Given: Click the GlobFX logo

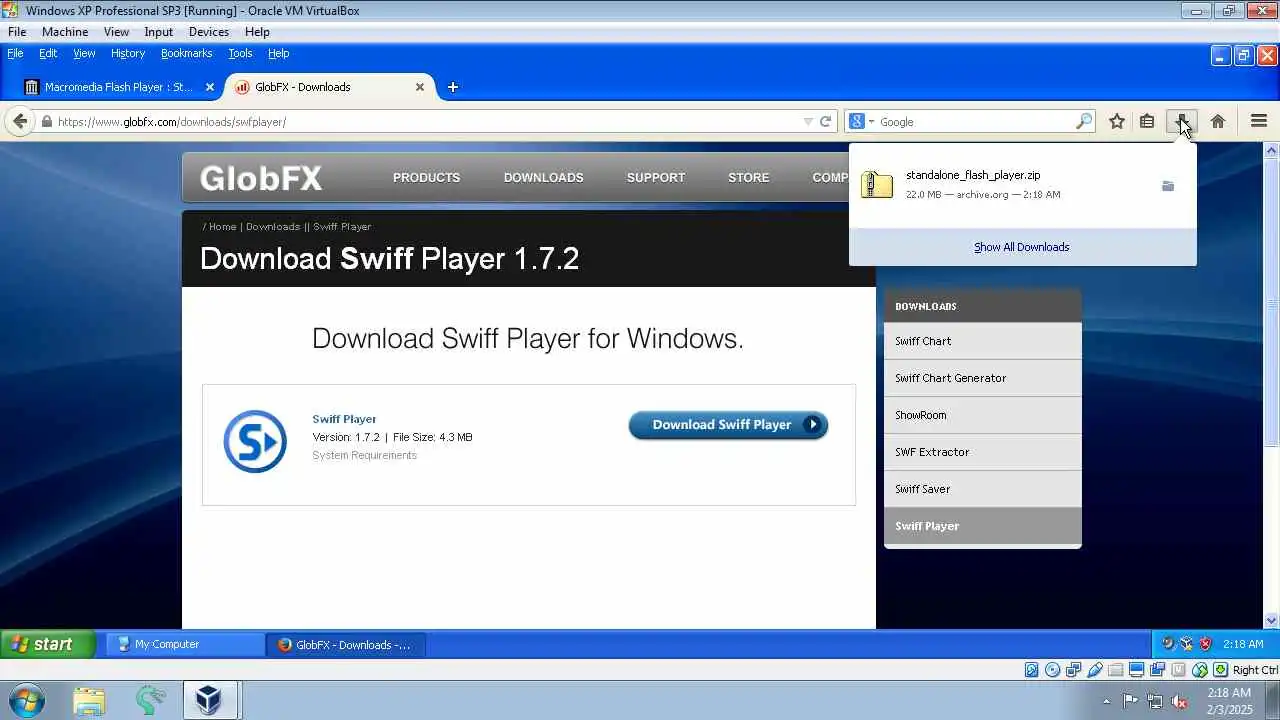Looking at the screenshot, I should (x=261, y=179).
